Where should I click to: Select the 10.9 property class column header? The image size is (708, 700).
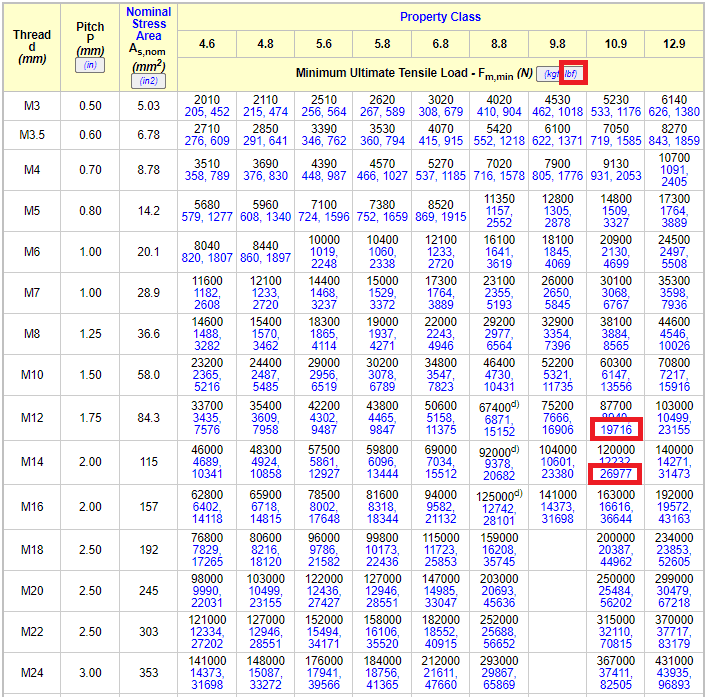point(616,44)
